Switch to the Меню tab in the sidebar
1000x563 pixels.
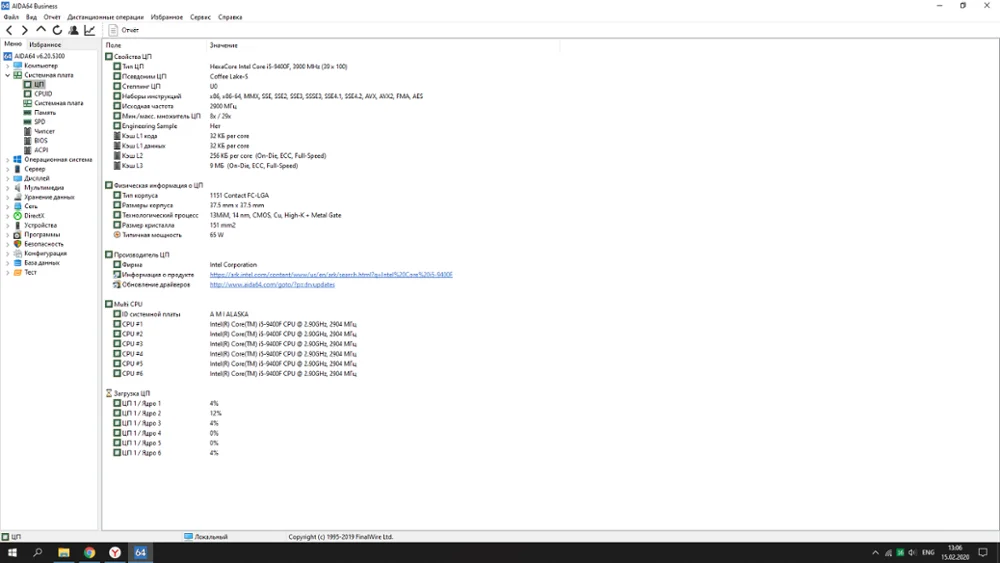point(13,44)
